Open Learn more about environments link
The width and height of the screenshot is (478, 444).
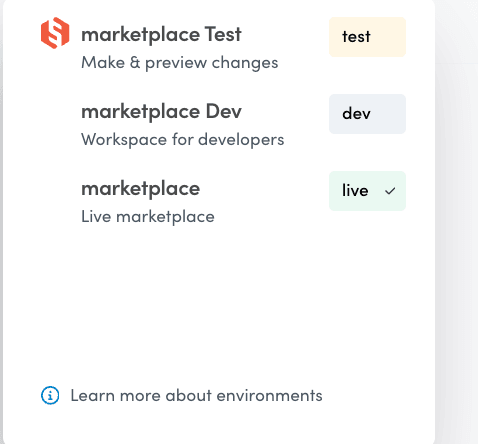tap(182, 395)
